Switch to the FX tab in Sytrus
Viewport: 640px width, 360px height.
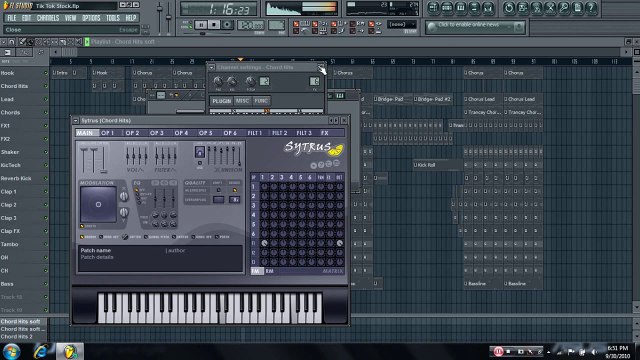coord(324,133)
